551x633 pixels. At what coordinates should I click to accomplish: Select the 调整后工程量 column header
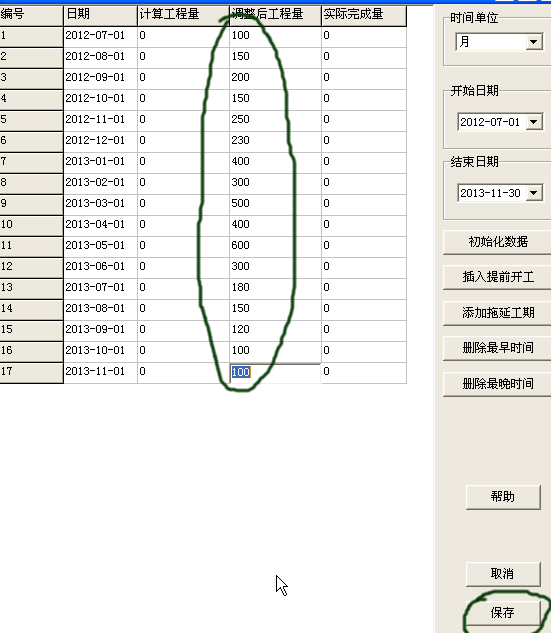pos(275,15)
